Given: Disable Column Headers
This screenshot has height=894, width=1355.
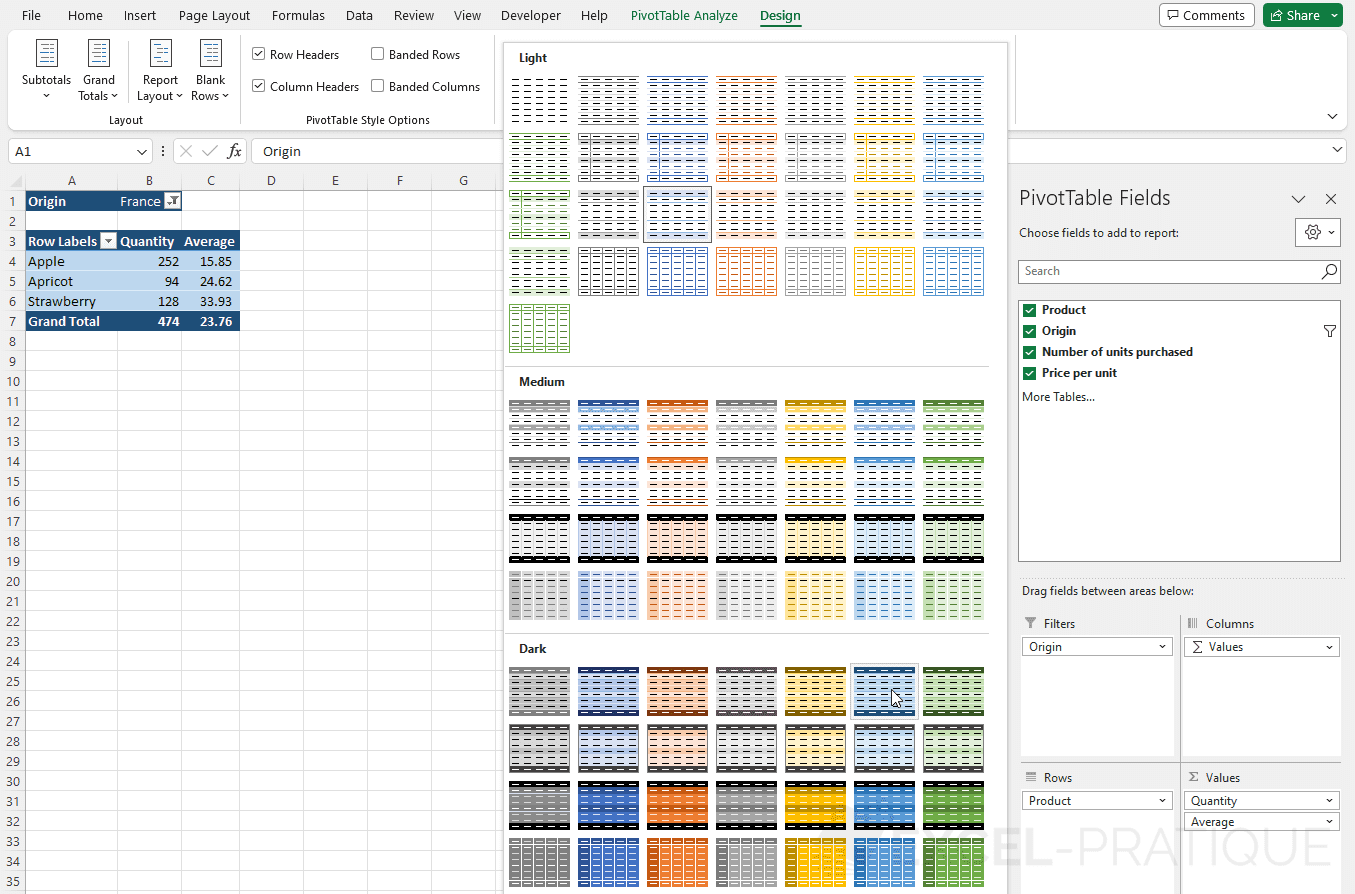Looking at the screenshot, I should [258, 86].
